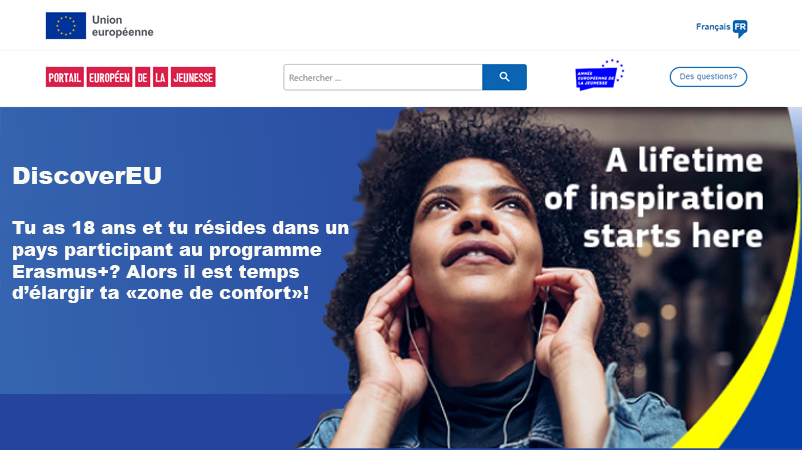Click the Des questions? button

[x=708, y=77]
